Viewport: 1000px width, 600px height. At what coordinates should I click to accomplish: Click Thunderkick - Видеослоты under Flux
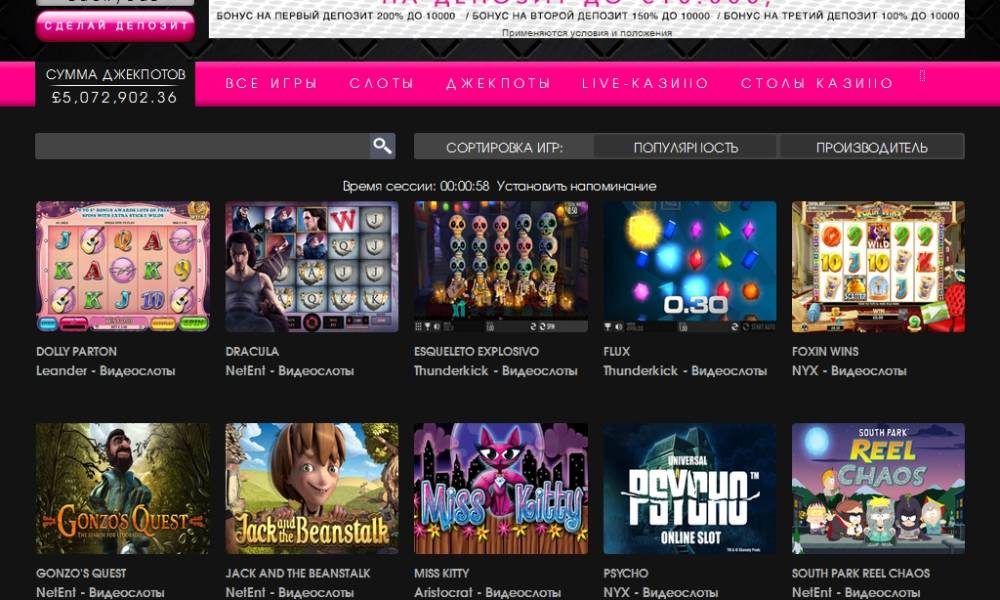pyautogui.click(x=685, y=370)
